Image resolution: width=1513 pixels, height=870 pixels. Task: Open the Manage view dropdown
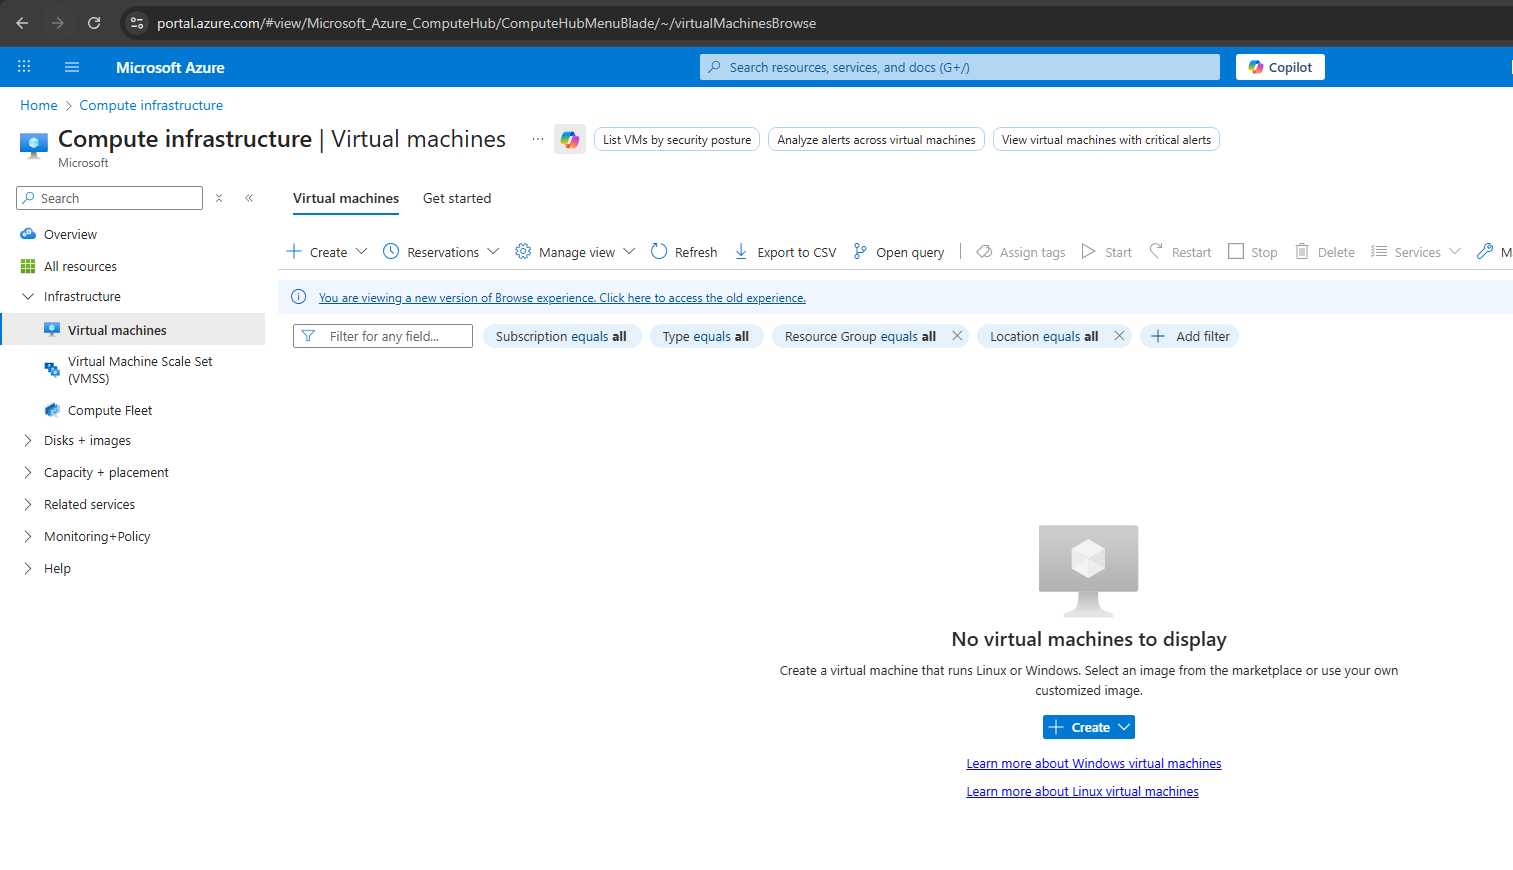[575, 252]
